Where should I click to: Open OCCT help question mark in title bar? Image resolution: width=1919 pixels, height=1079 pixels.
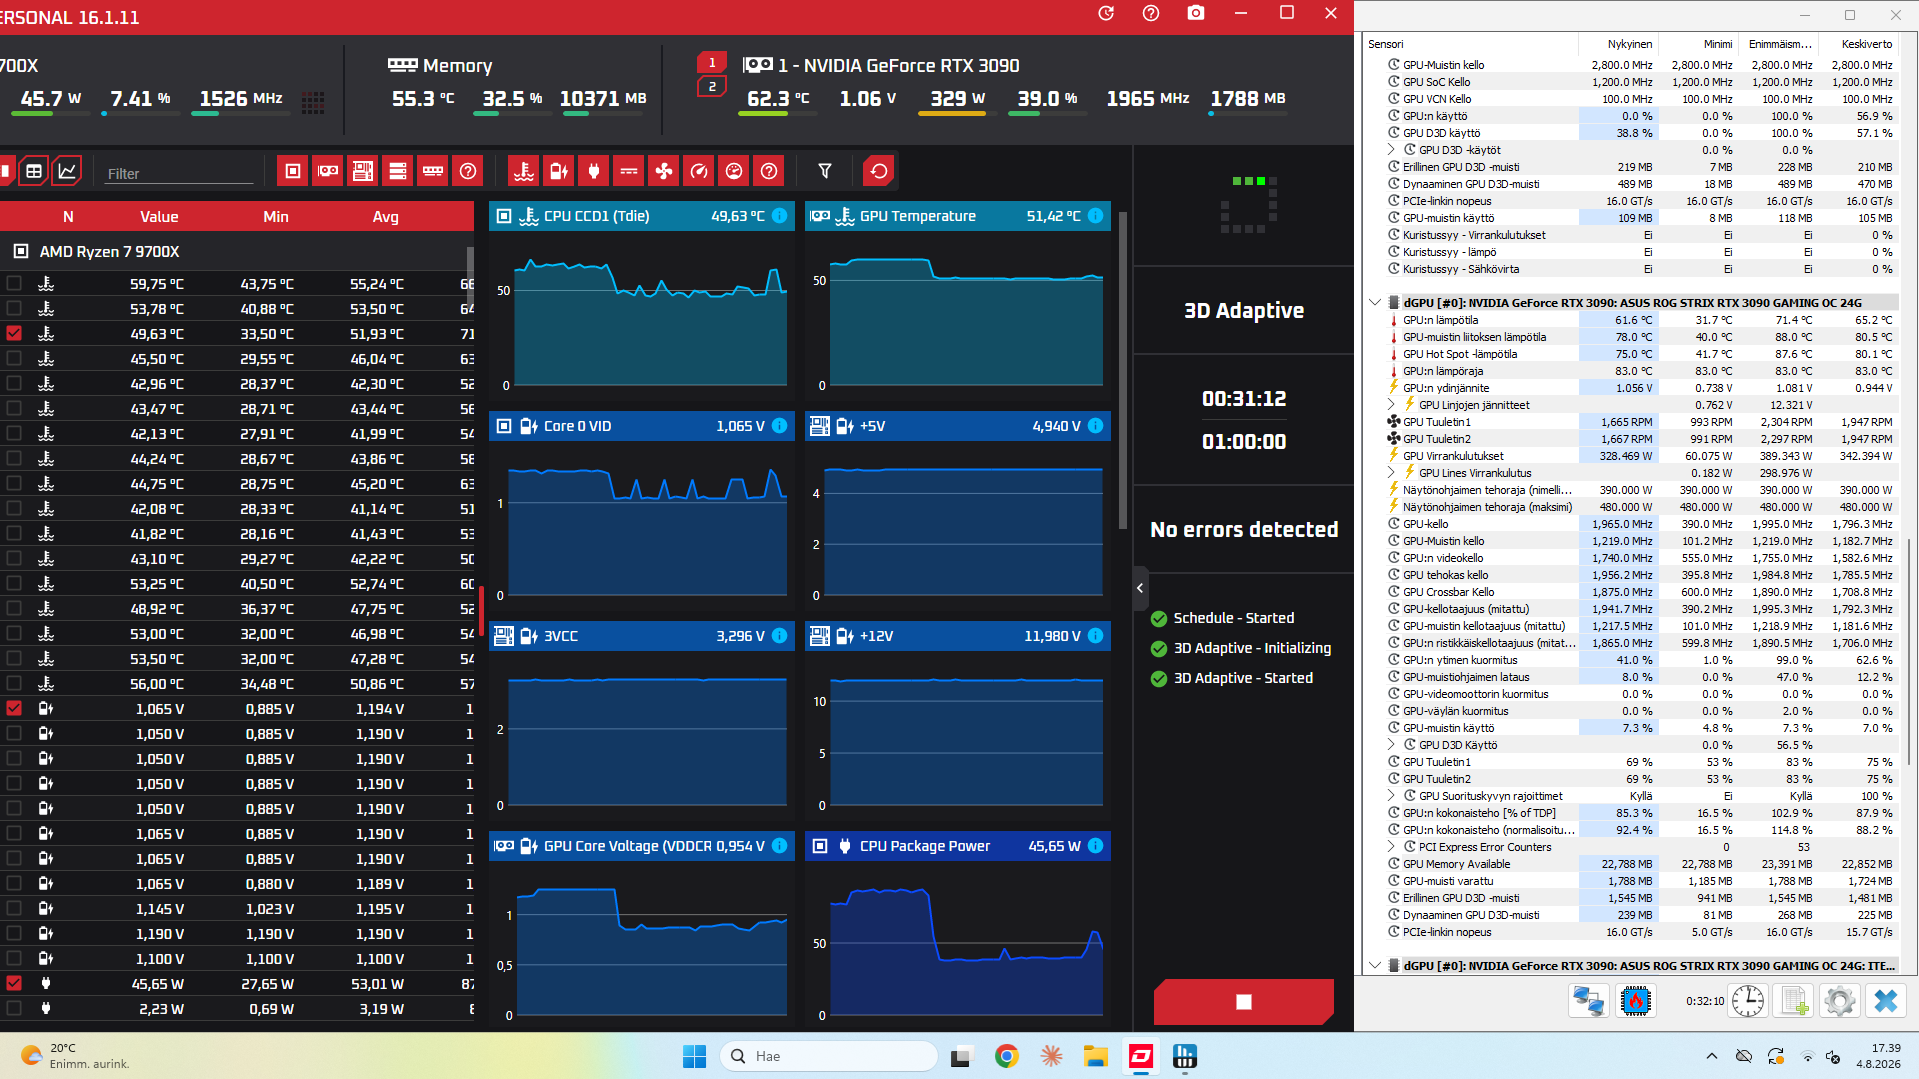pyautogui.click(x=1151, y=13)
